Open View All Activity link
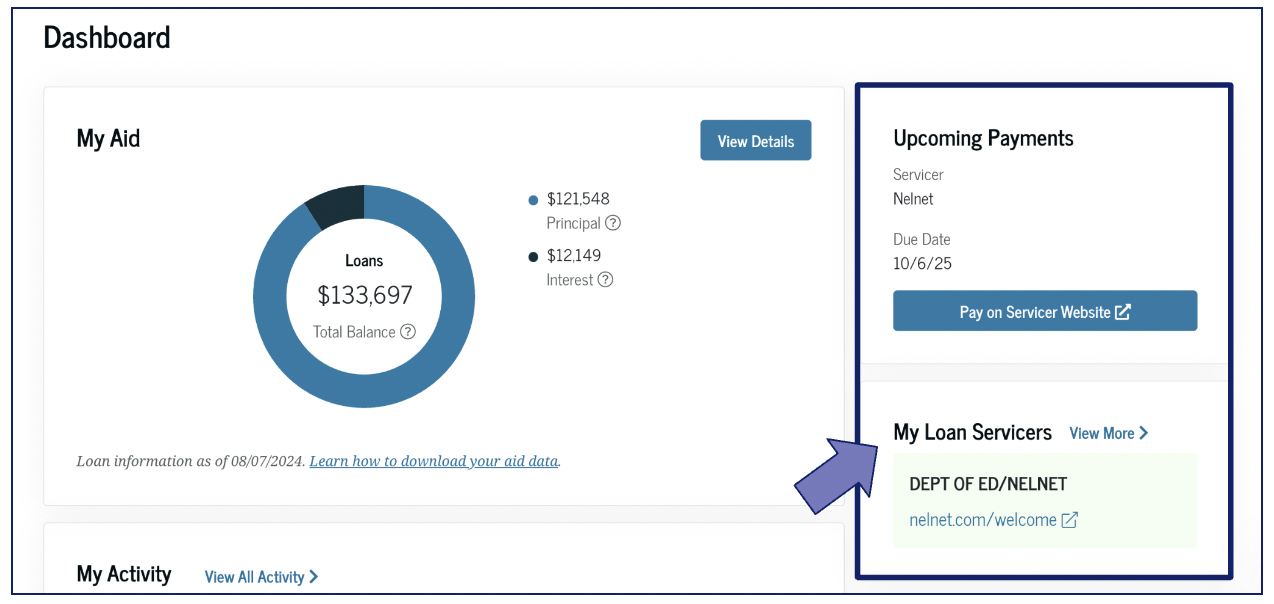 tap(262, 577)
